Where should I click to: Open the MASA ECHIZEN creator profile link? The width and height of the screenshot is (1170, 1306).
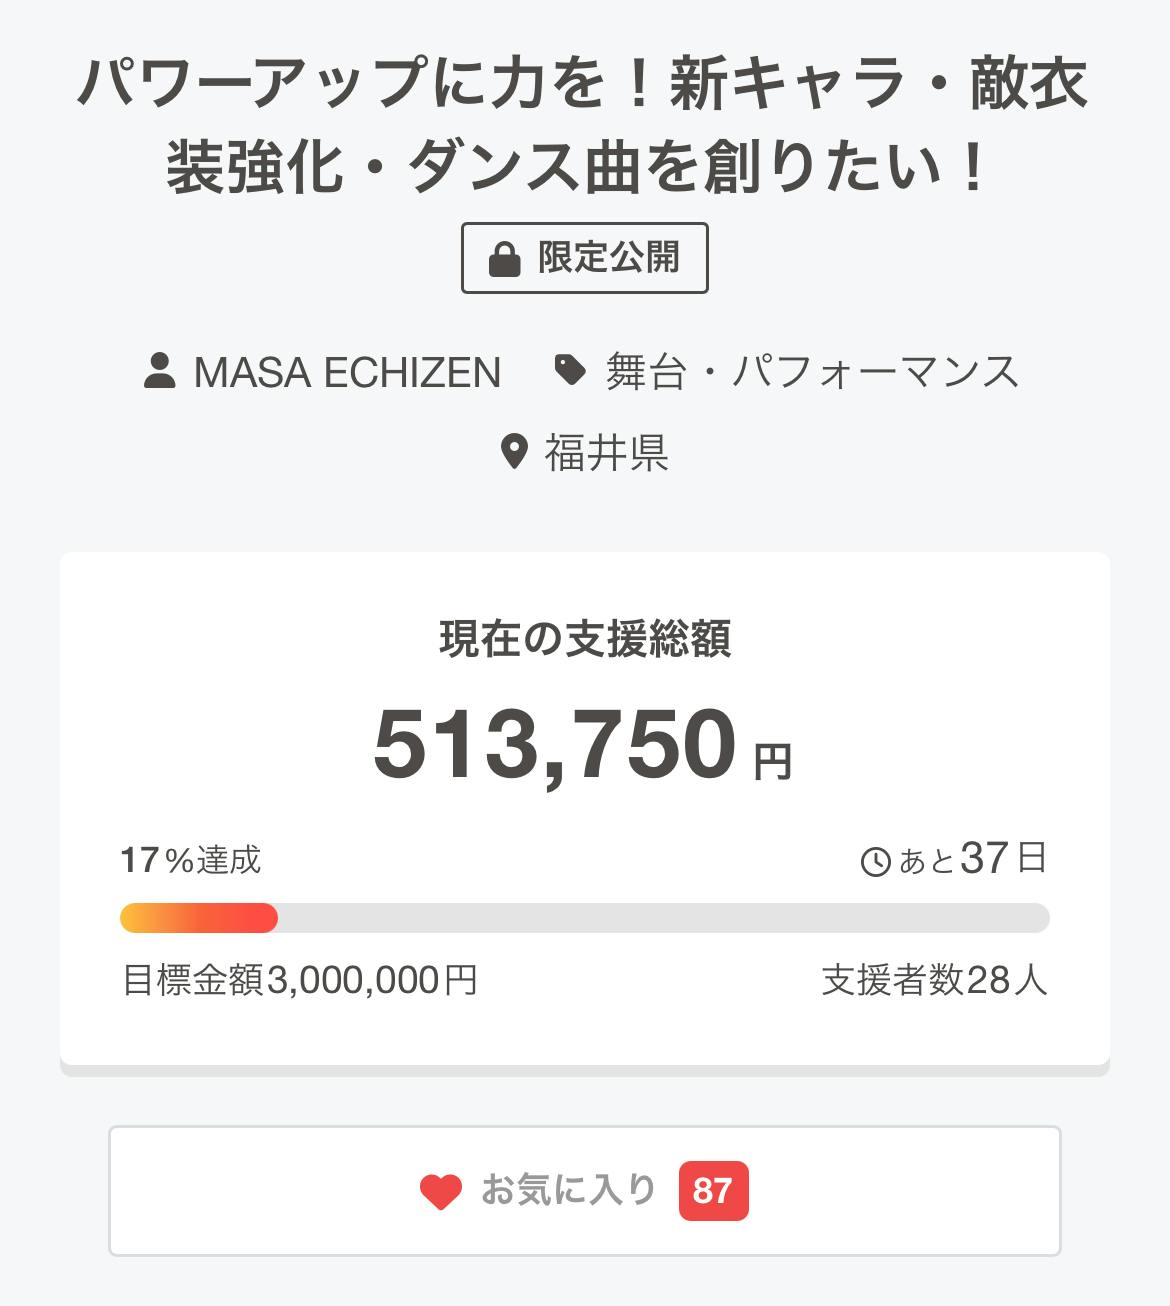(346, 372)
